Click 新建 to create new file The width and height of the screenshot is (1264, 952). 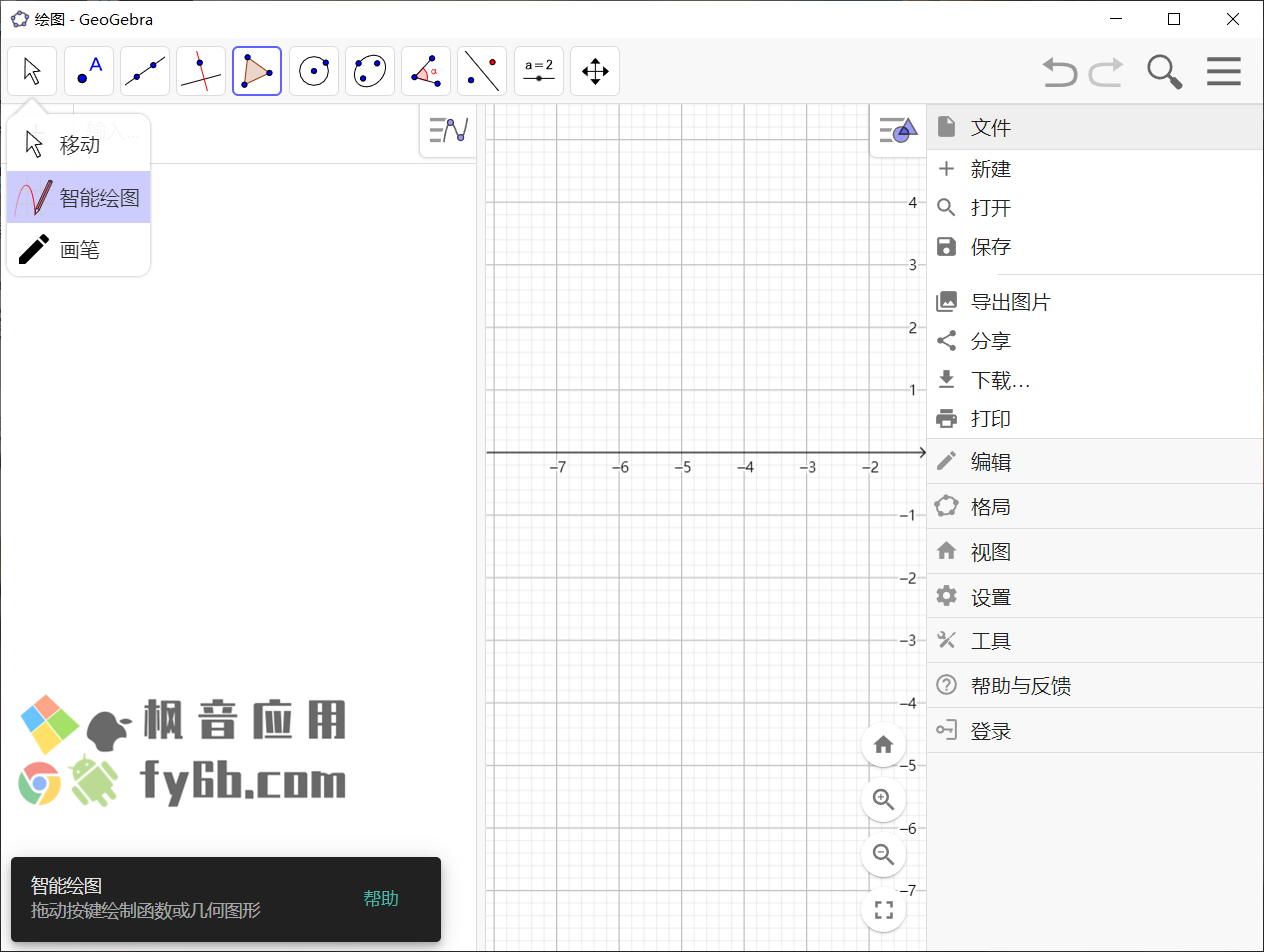point(1095,169)
